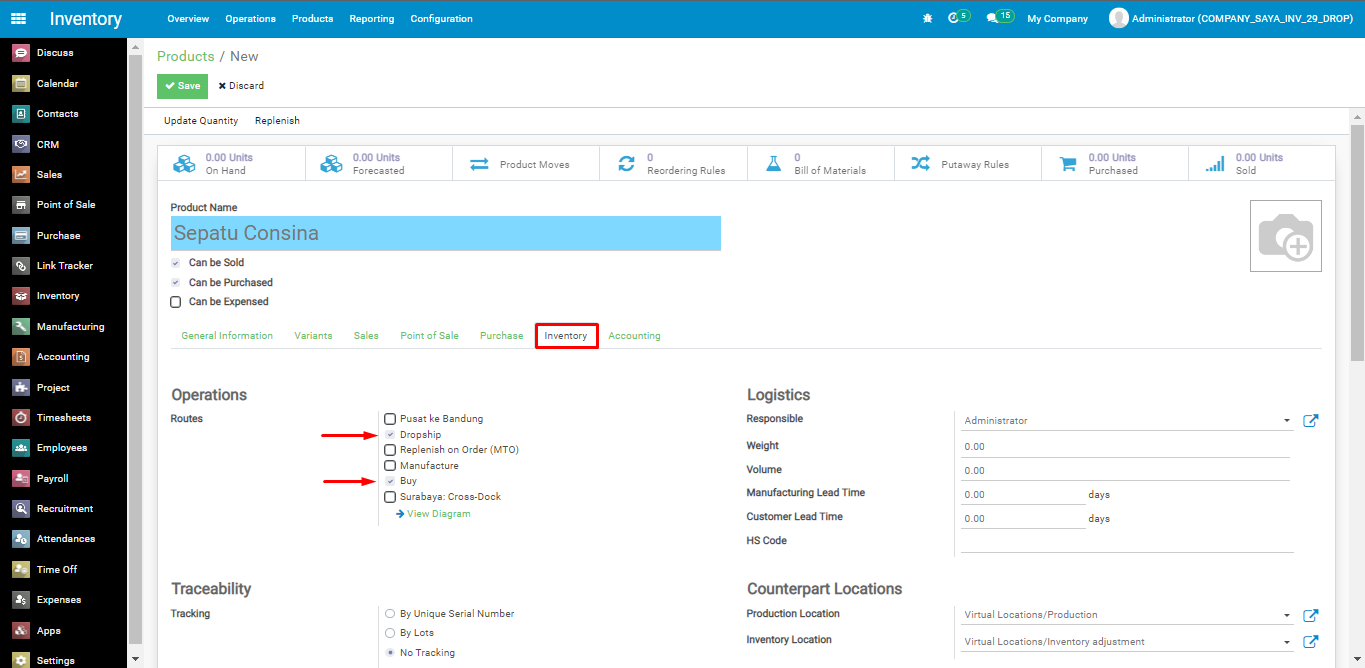The height and width of the screenshot is (668, 1365).
Task: Click the green Save button
Action: coord(182,86)
